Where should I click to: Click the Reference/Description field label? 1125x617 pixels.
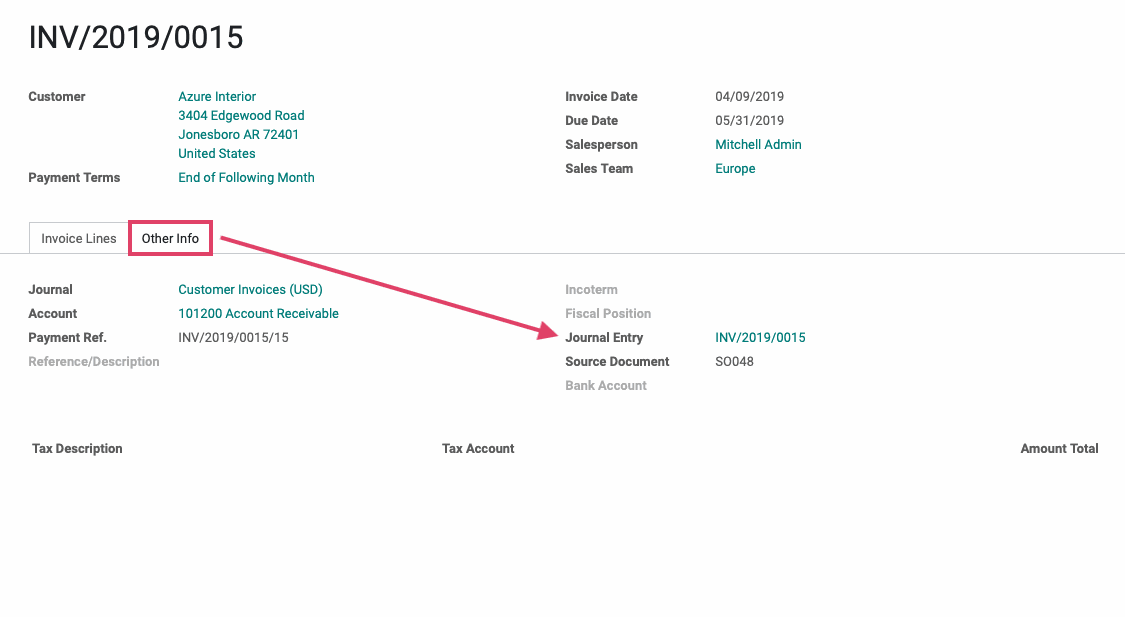[x=93, y=362]
